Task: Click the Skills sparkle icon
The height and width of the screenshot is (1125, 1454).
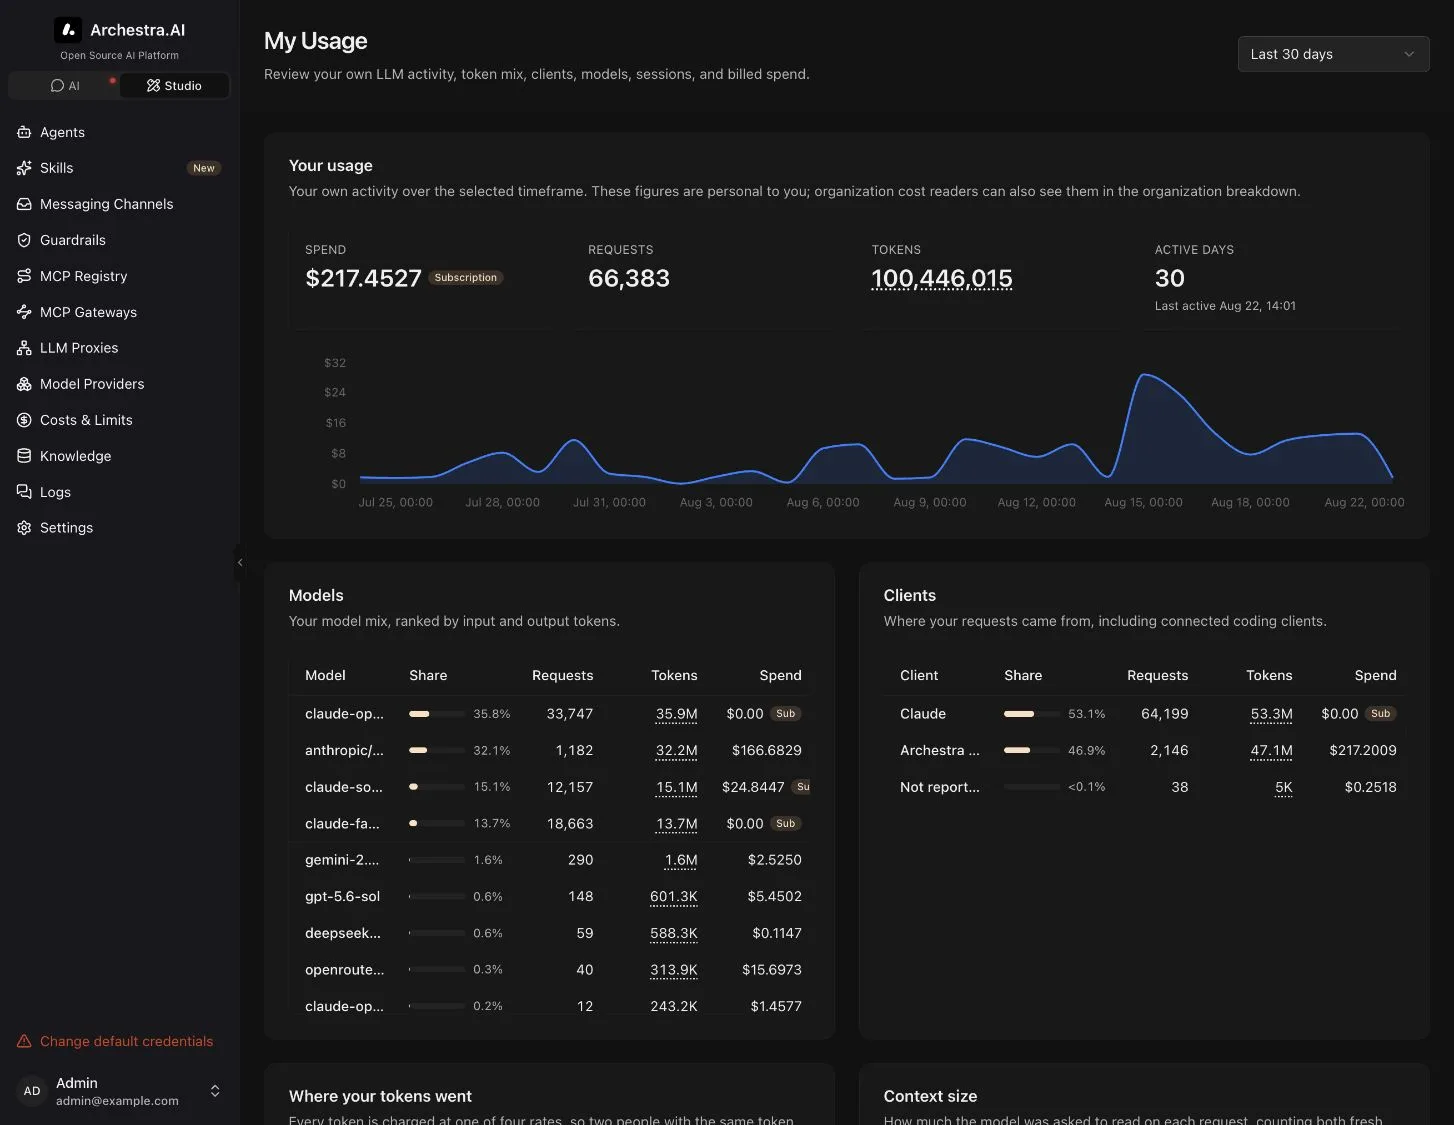Action: click(x=24, y=168)
